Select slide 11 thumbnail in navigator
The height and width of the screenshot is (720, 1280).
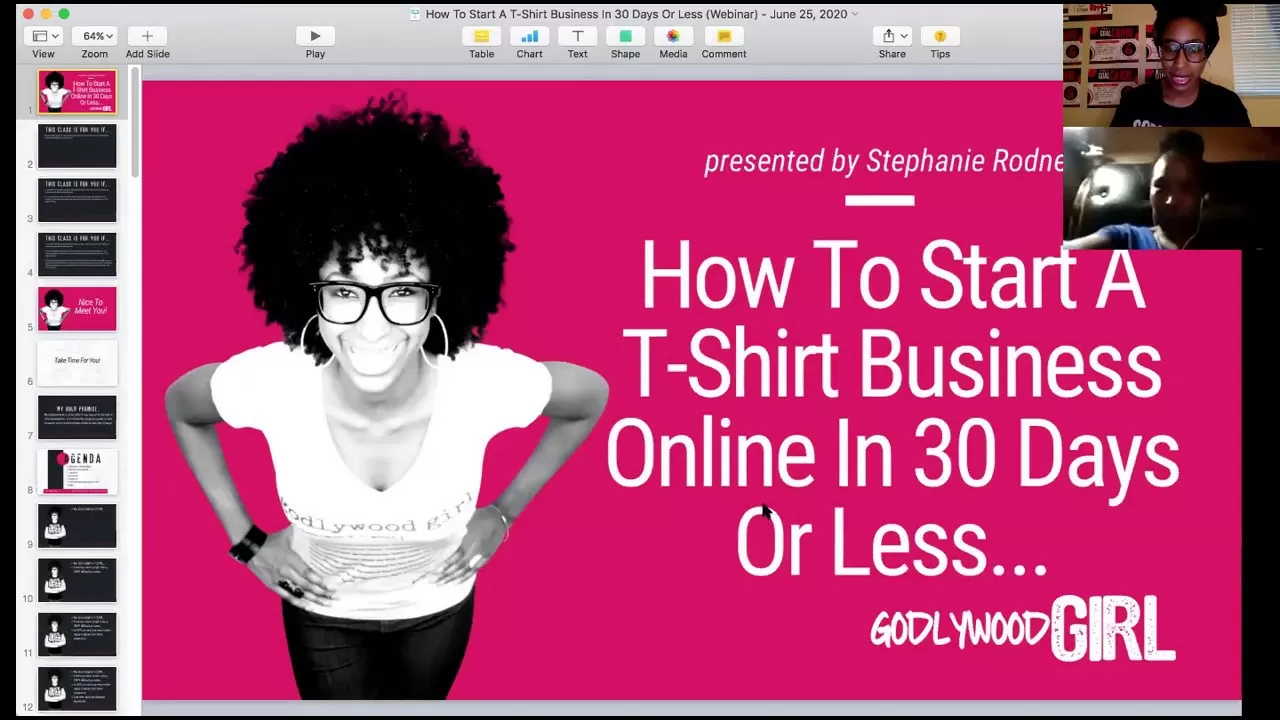77,635
